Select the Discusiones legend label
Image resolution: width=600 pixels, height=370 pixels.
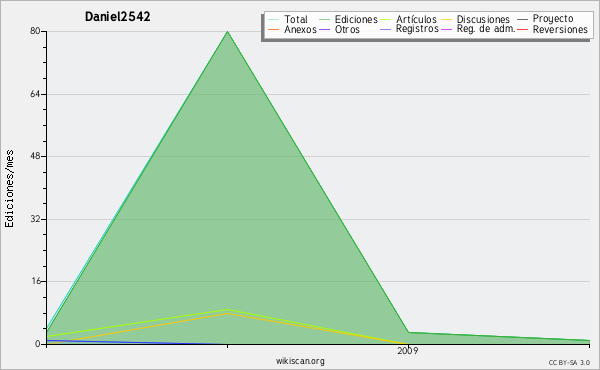click(483, 19)
